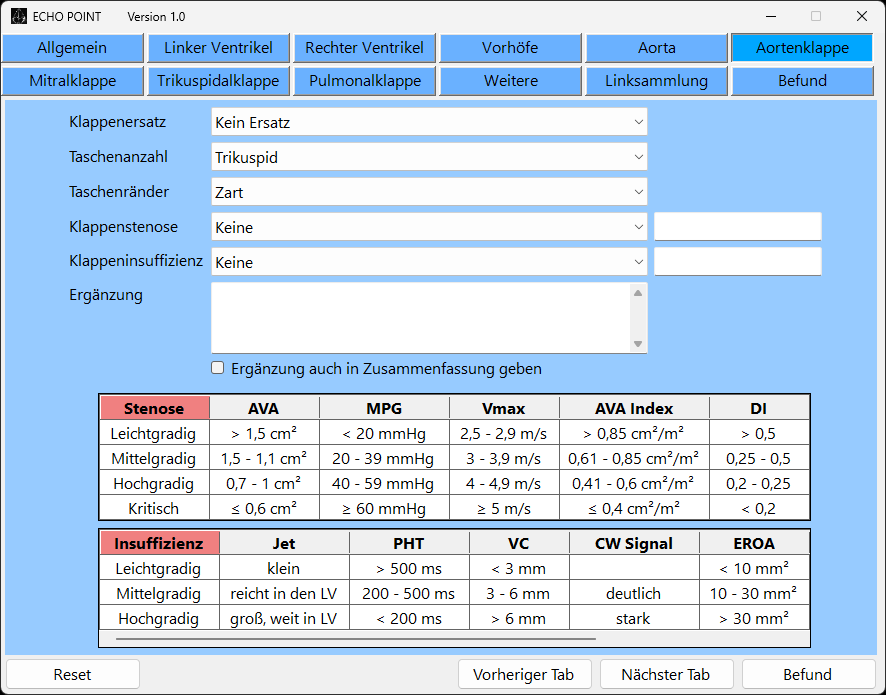
Task: Click the Vorheriger Tab button
Action: 525,674
